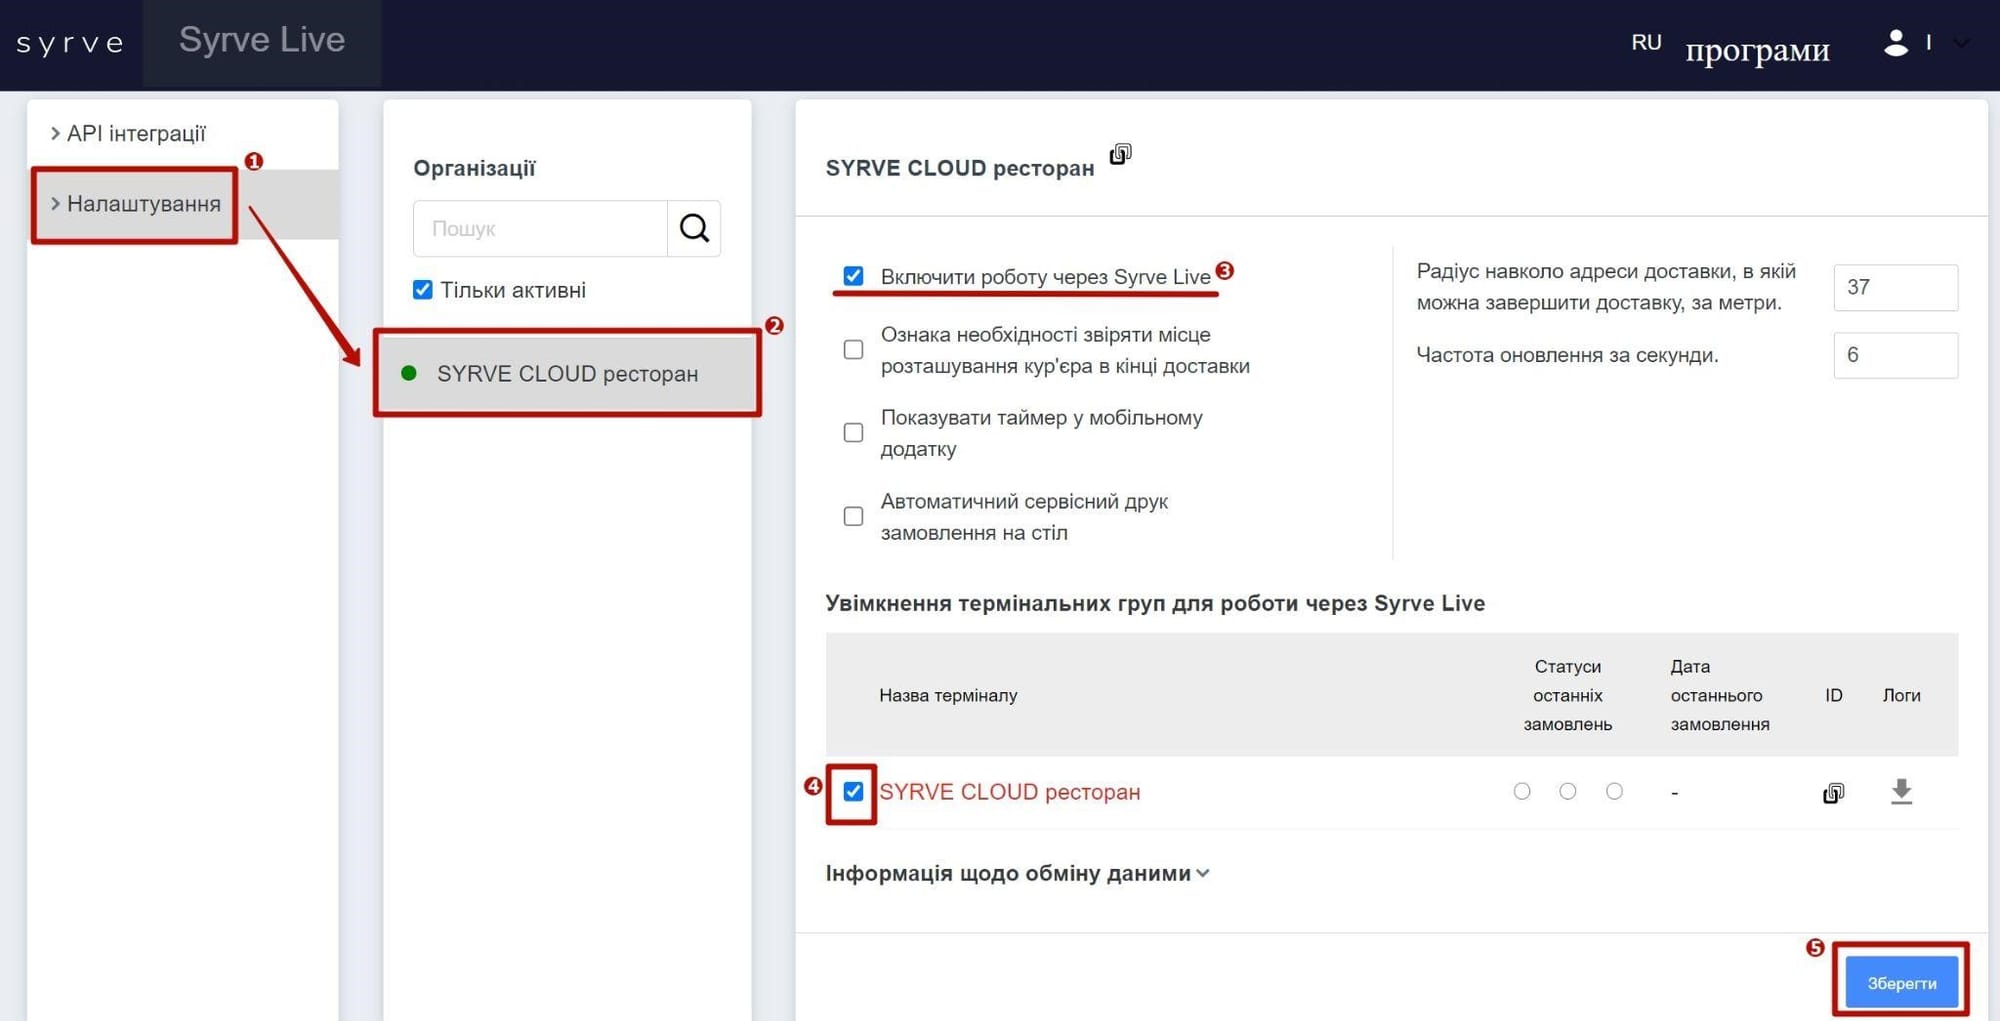Click first order status circle
This screenshot has width=2000, height=1021.
pyautogui.click(x=1522, y=791)
